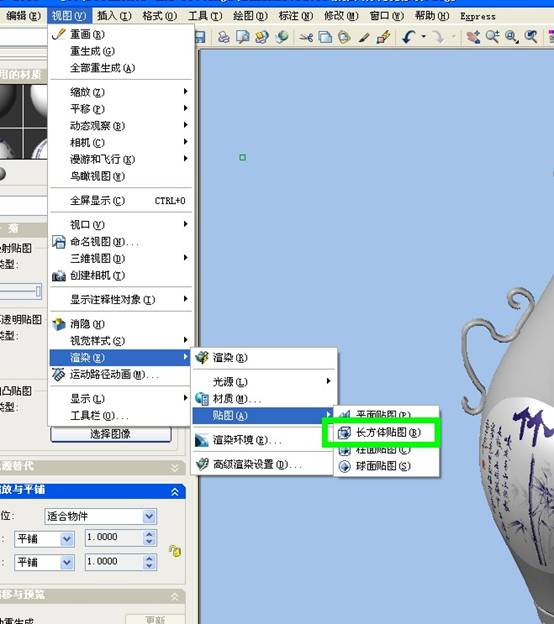Click the Plot printer icon
Screen dimensions: 554x624
pyautogui.click(x=224, y=37)
